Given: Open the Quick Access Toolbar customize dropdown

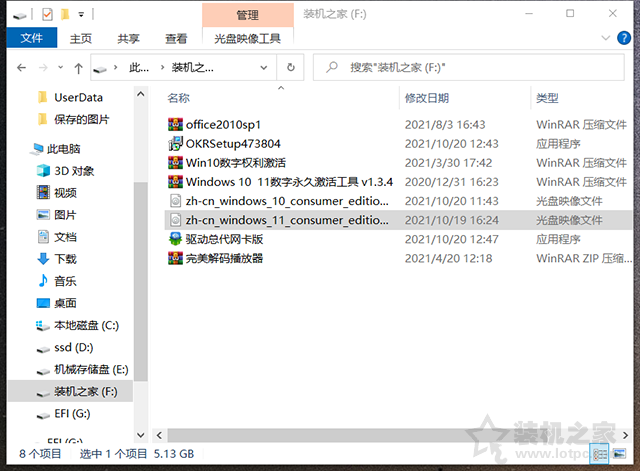Looking at the screenshot, I should coord(81,15).
